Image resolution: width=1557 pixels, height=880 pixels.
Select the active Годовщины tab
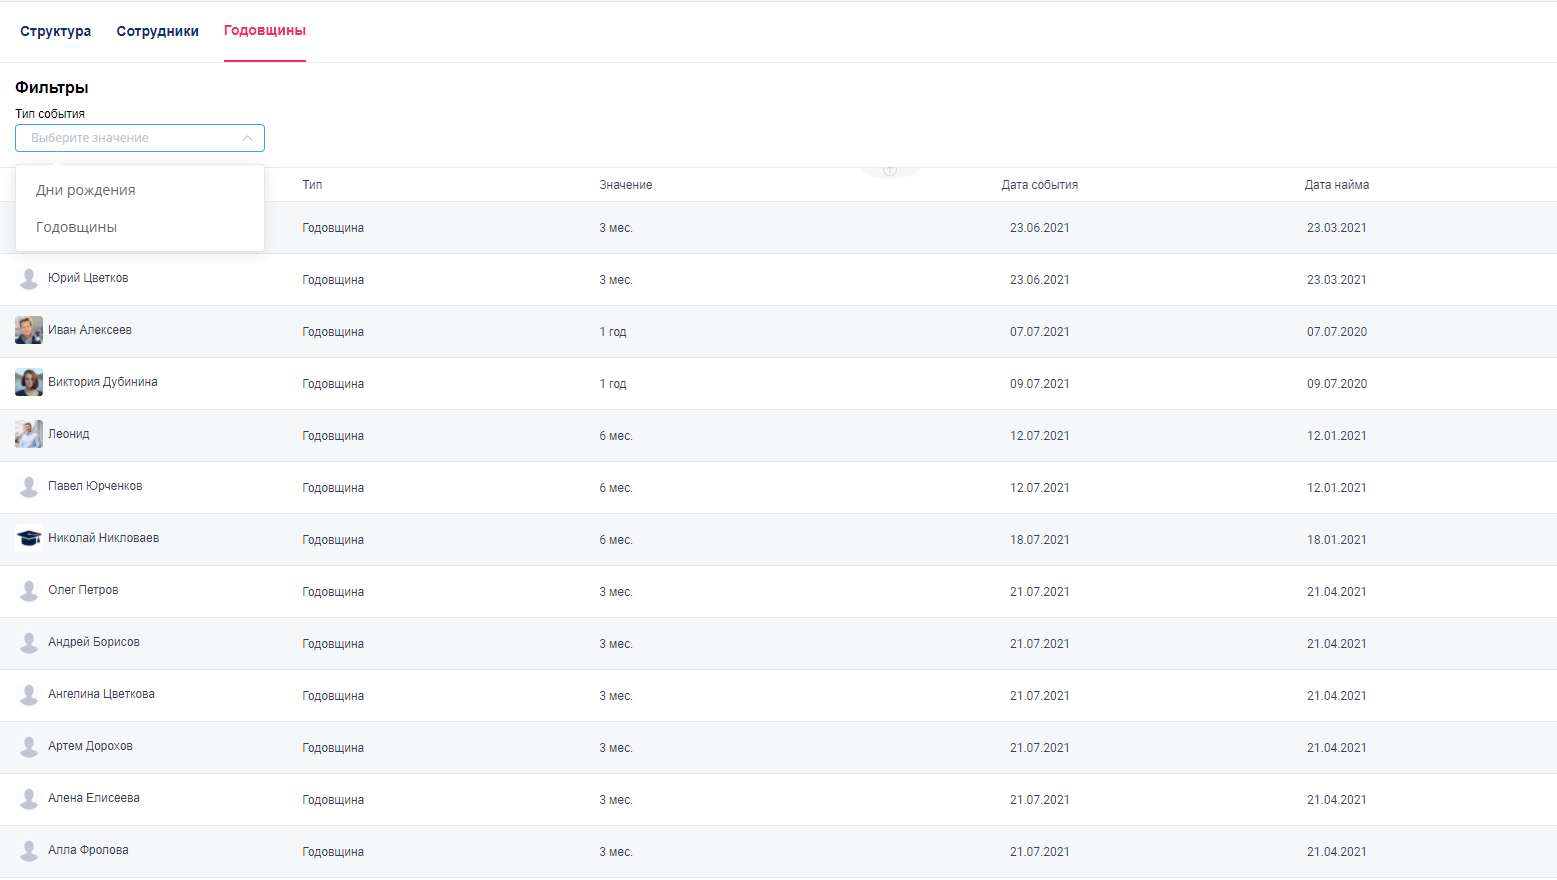tap(265, 31)
